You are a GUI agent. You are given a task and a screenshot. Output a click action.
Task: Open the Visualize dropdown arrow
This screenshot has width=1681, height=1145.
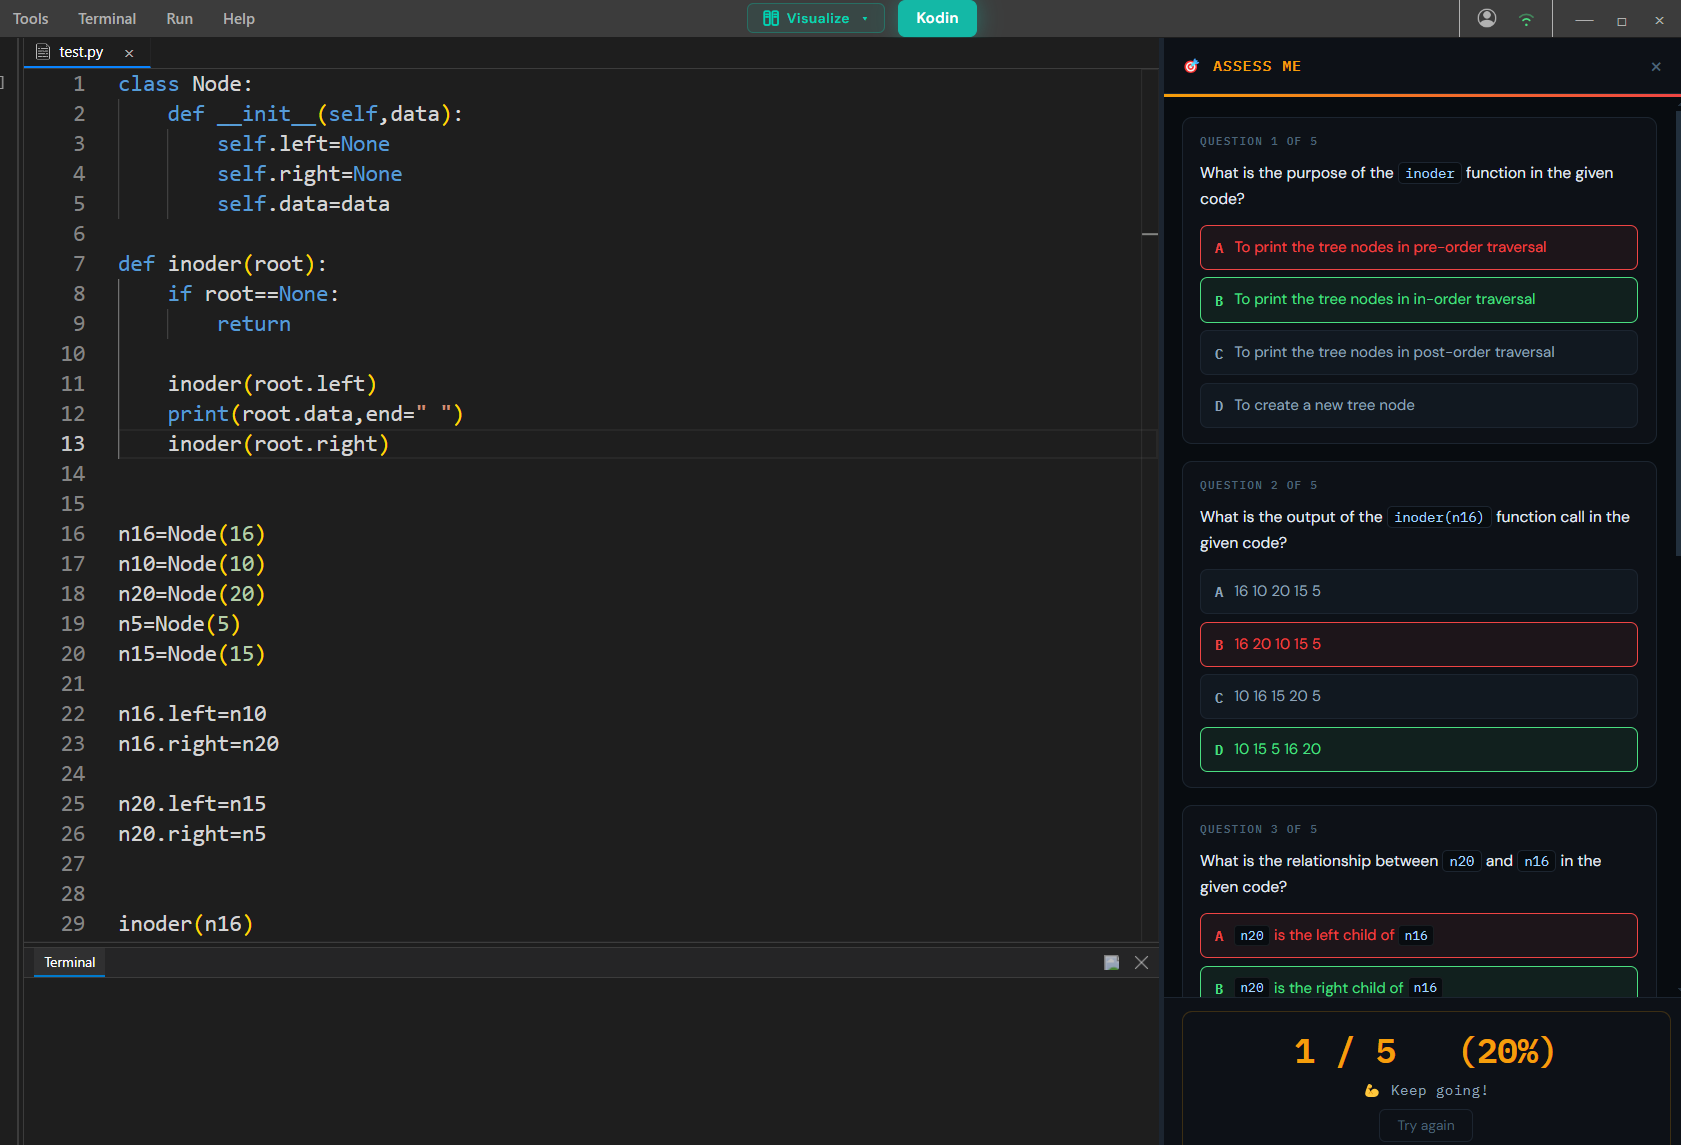click(x=865, y=18)
